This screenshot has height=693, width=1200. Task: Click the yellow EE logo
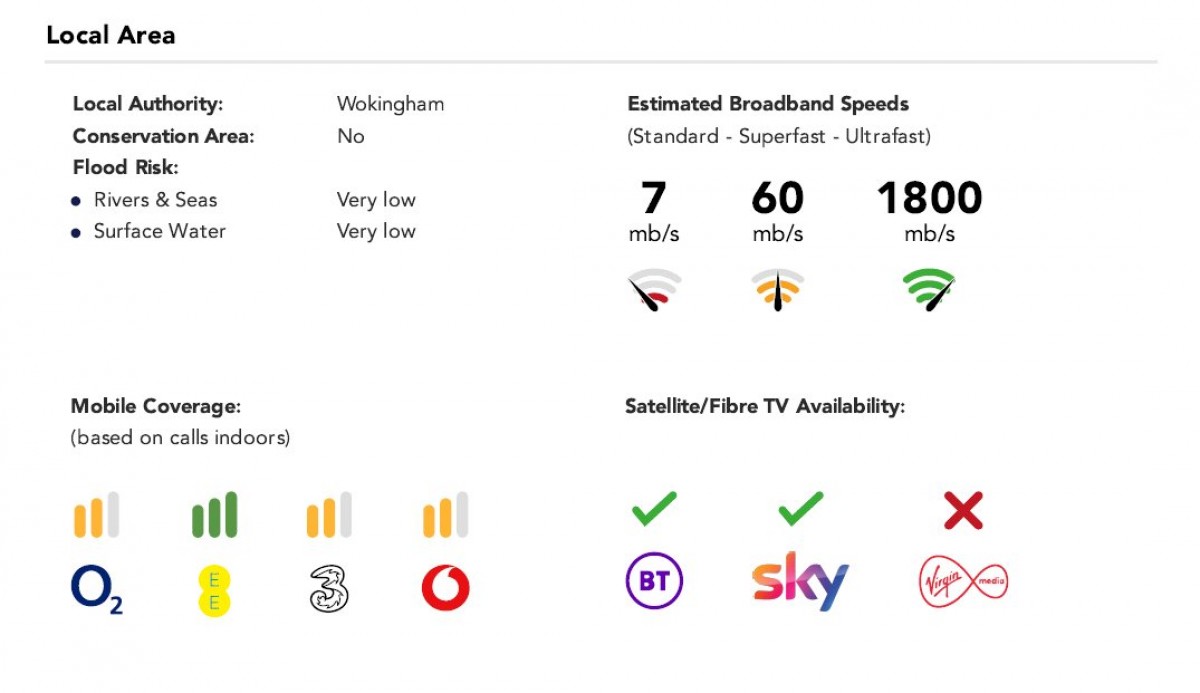click(x=214, y=589)
